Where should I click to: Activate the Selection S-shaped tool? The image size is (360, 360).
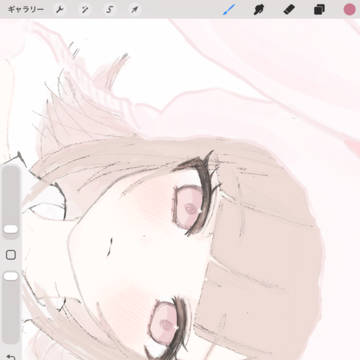coord(109,10)
